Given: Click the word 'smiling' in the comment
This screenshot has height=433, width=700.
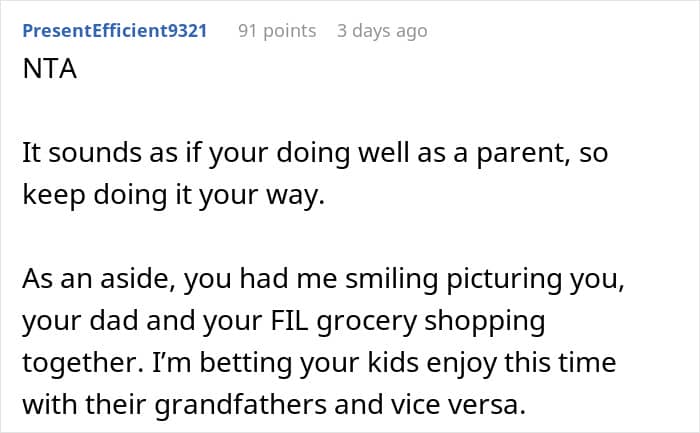Looking at the screenshot, I should [x=392, y=280].
